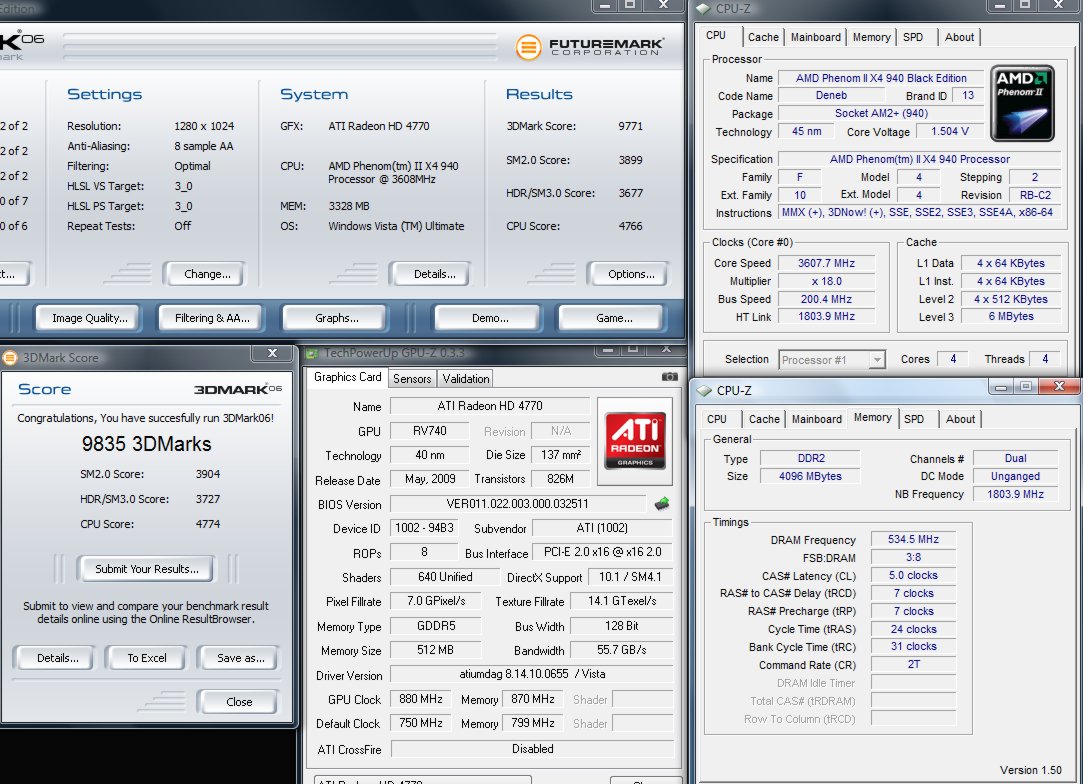Image resolution: width=1083 pixels, height=784 pixels.
Task: Open About tab in lower CPU-Z window
Action: tap(960, 419)
